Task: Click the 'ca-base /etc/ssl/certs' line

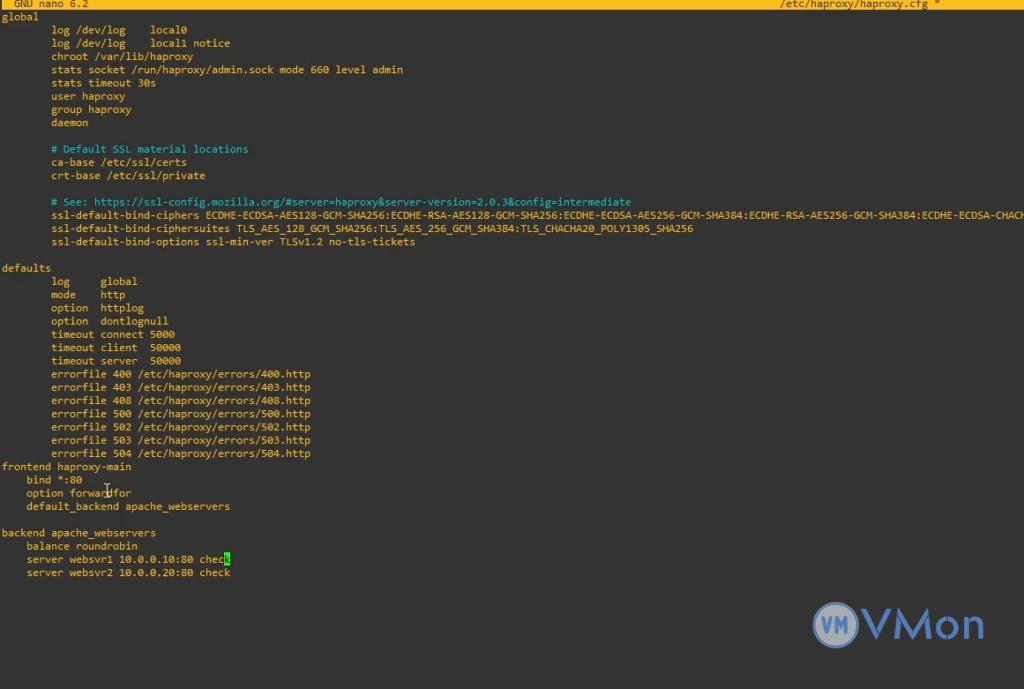Action: pos(119,162)
